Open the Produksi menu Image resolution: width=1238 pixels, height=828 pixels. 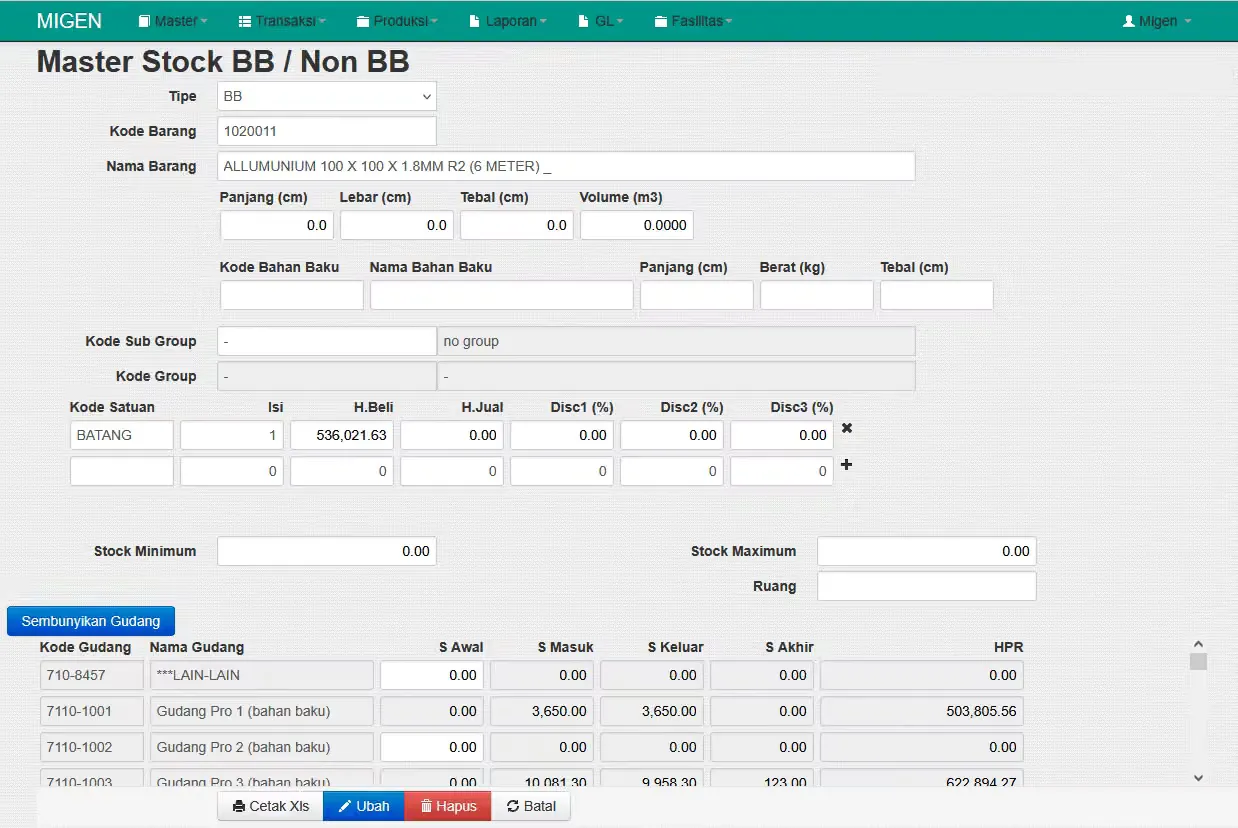click(399, 21)
